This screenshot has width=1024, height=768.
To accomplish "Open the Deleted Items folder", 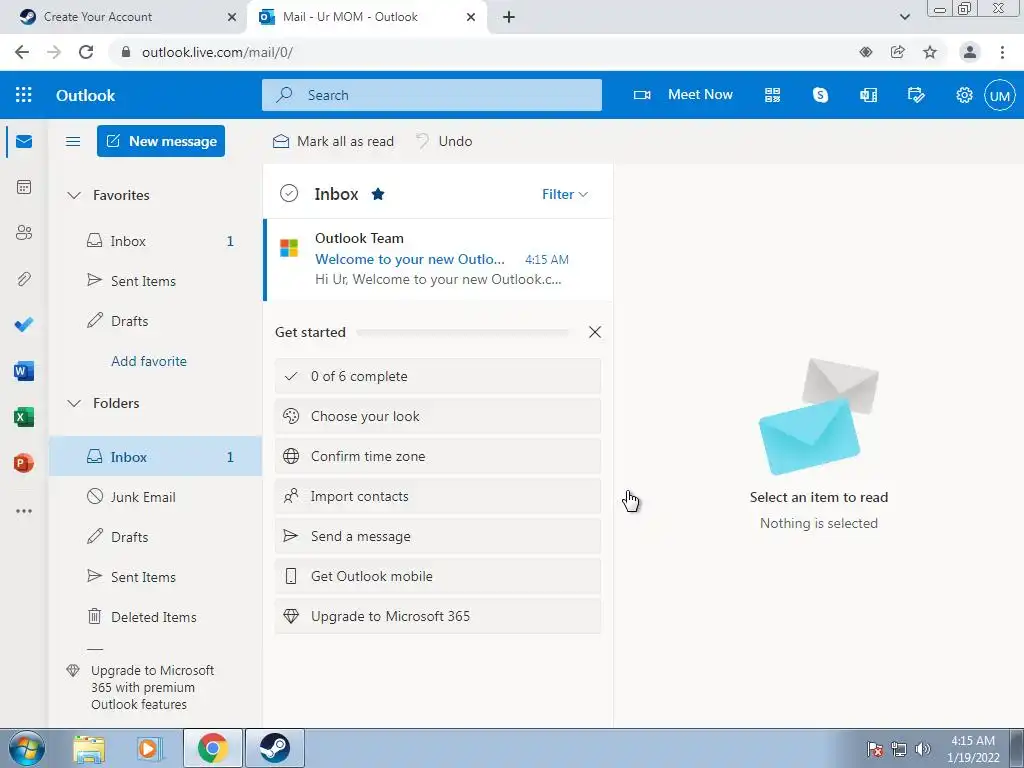I will [155, 616].
